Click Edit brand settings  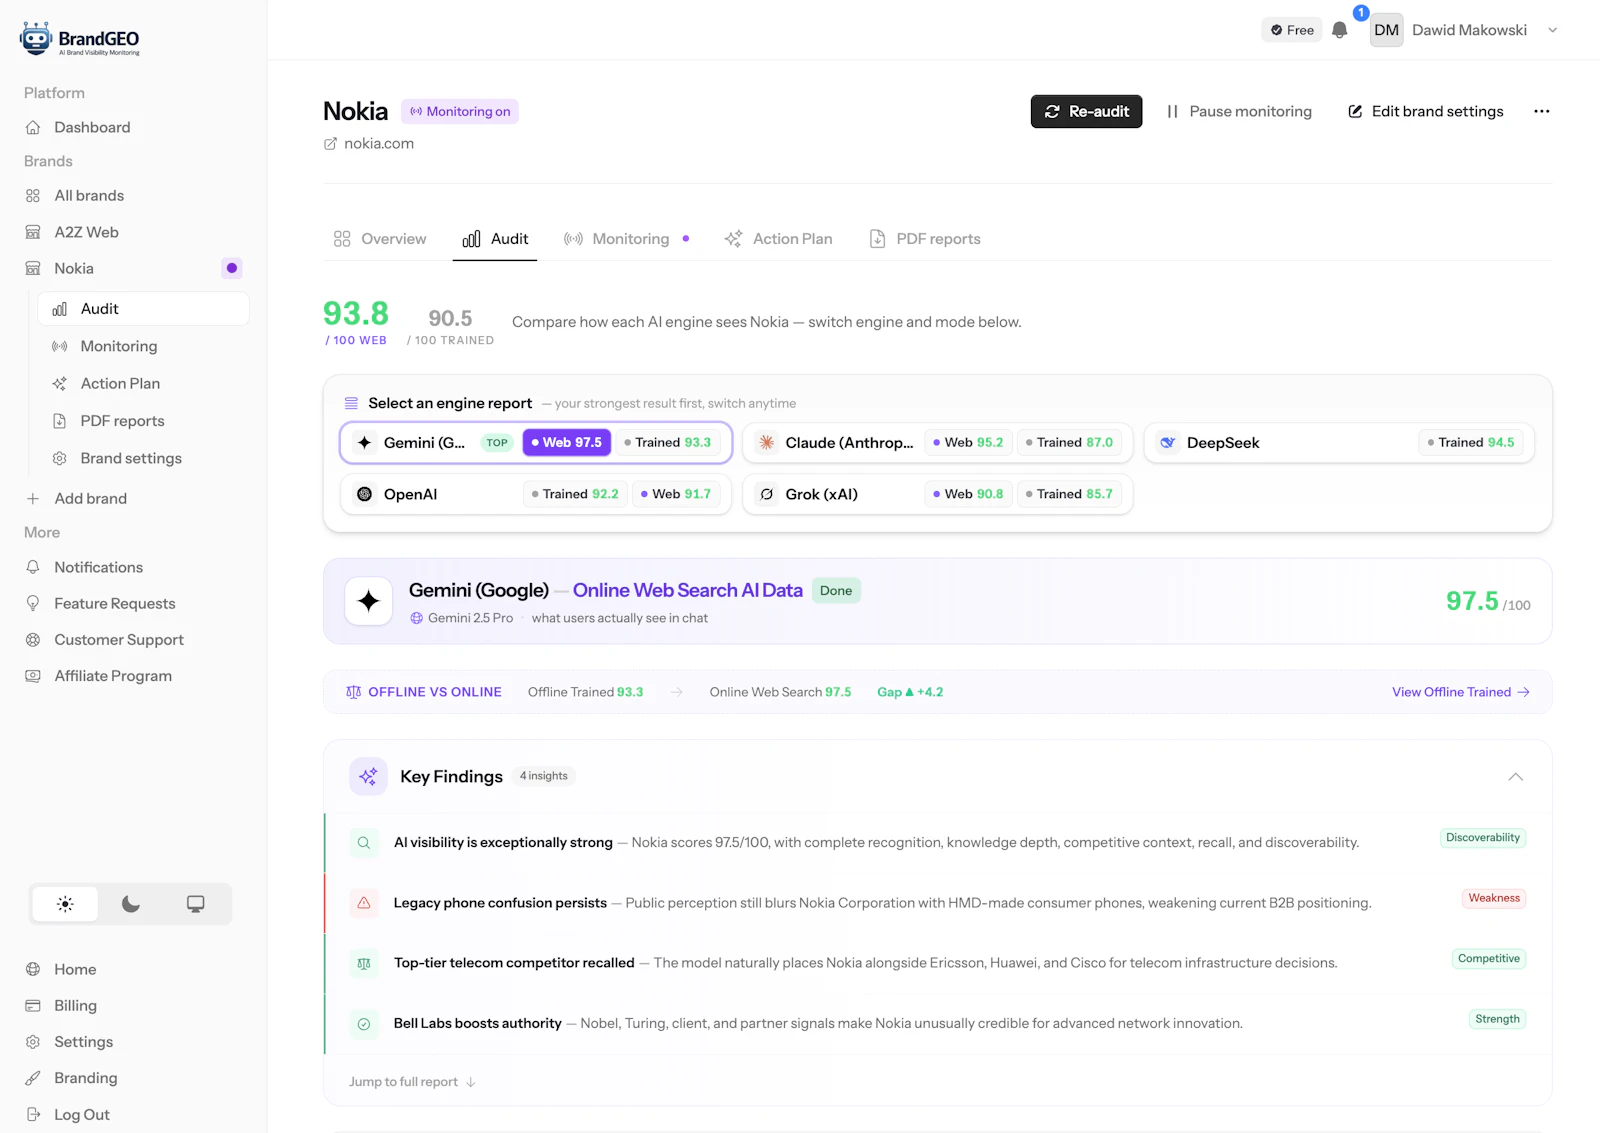[x=1426, y=111]
